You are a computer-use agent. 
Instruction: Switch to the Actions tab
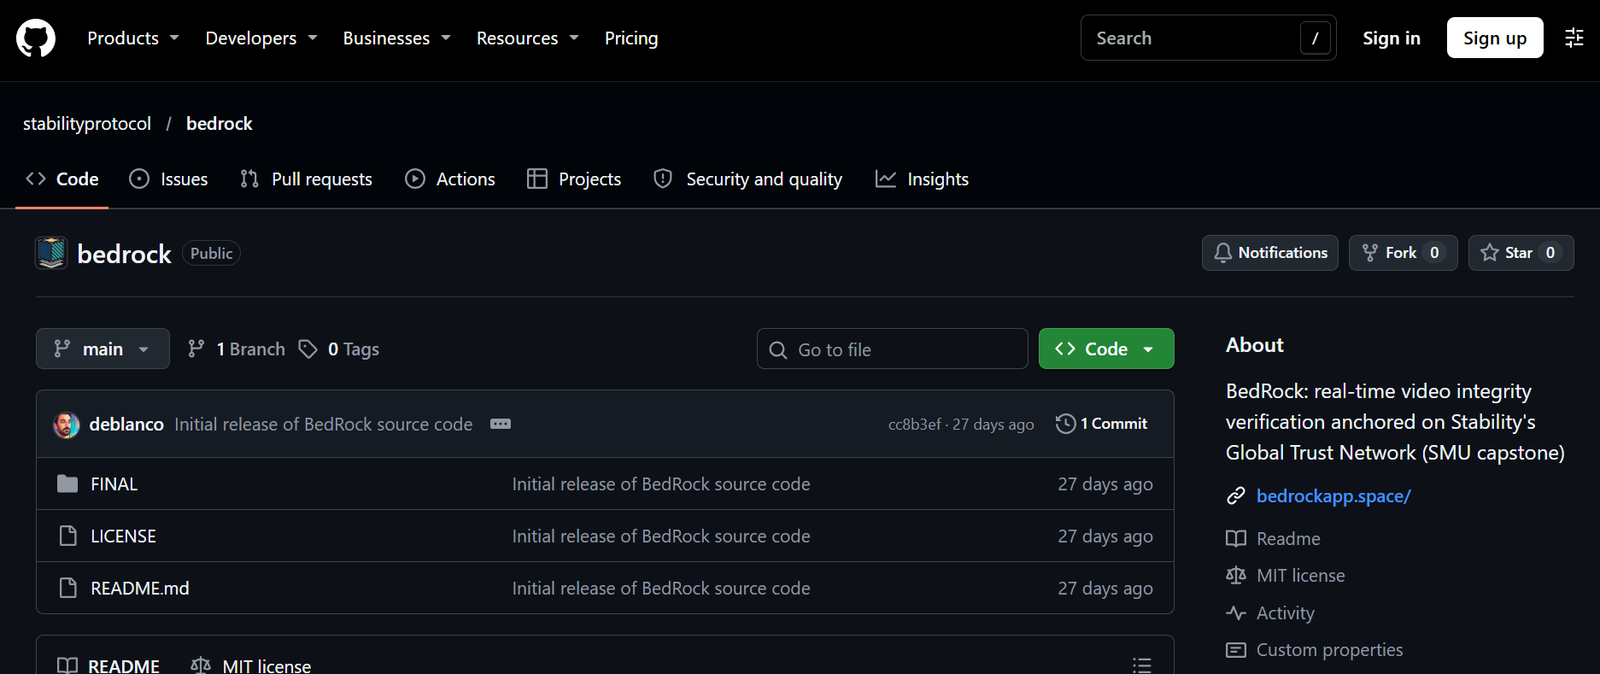tap(450, 179)
